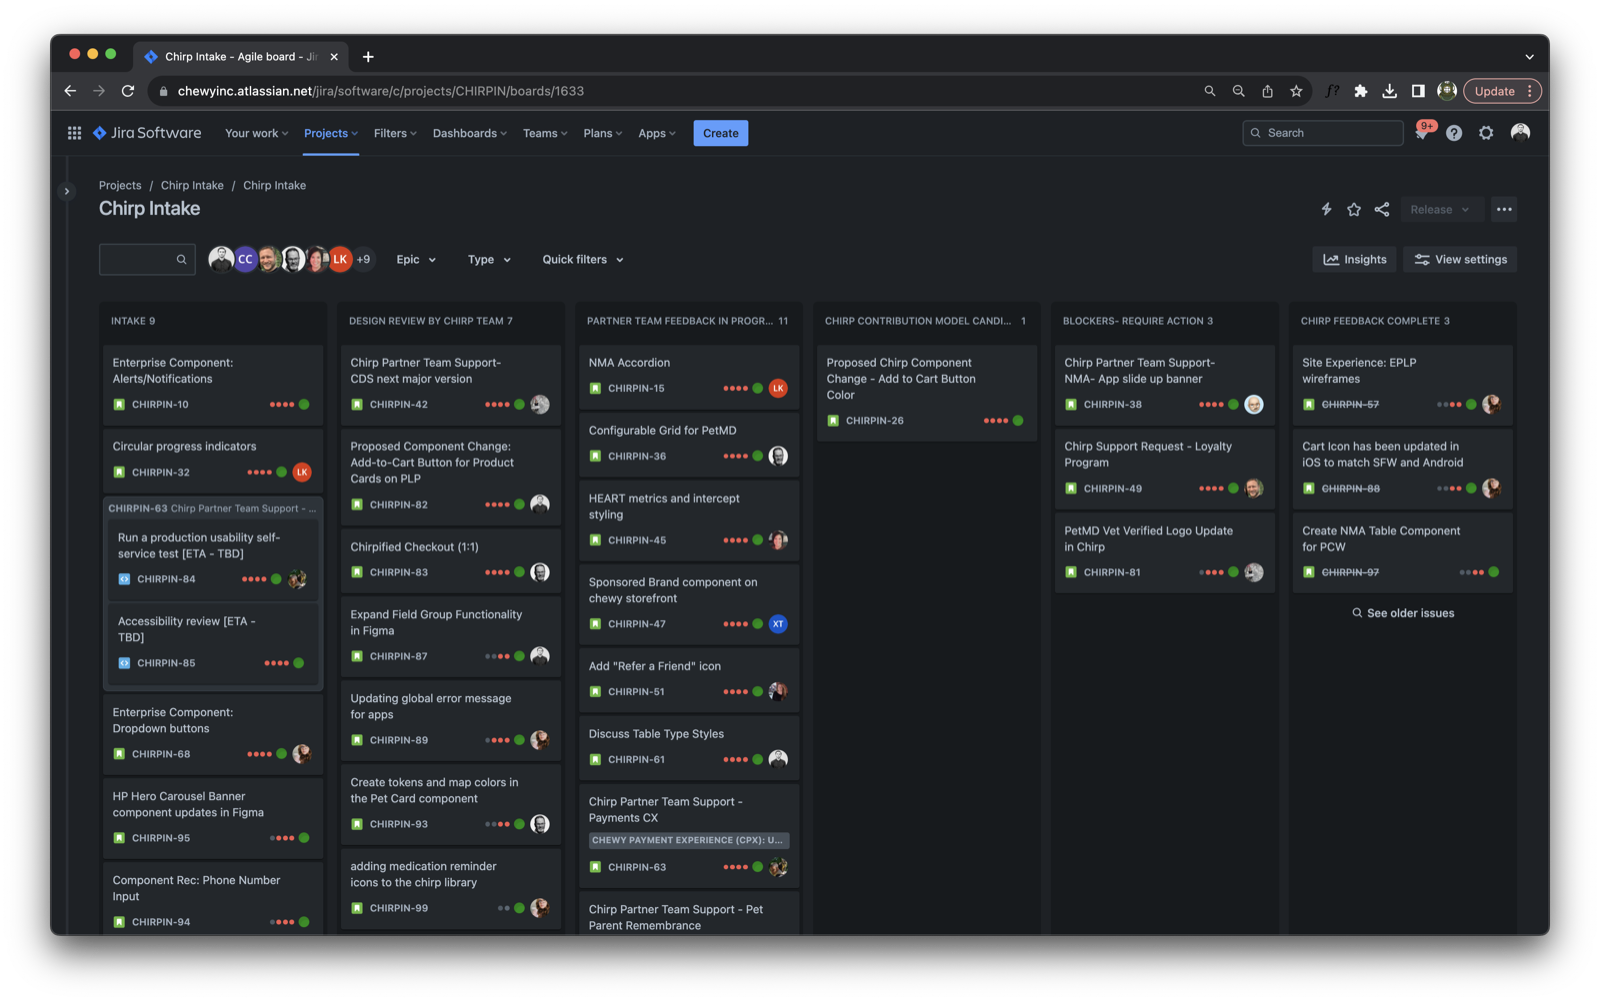Image resolution: width=1600 pixels, height=1002 pixels.
Task: Click the Create button
Action: (720, 133)
